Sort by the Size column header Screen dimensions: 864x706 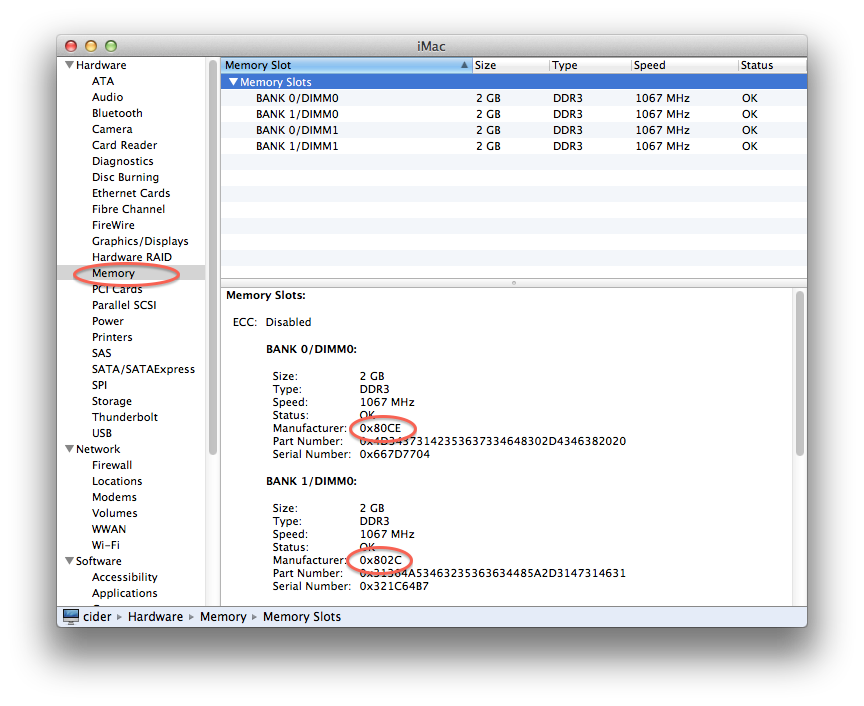510,65
